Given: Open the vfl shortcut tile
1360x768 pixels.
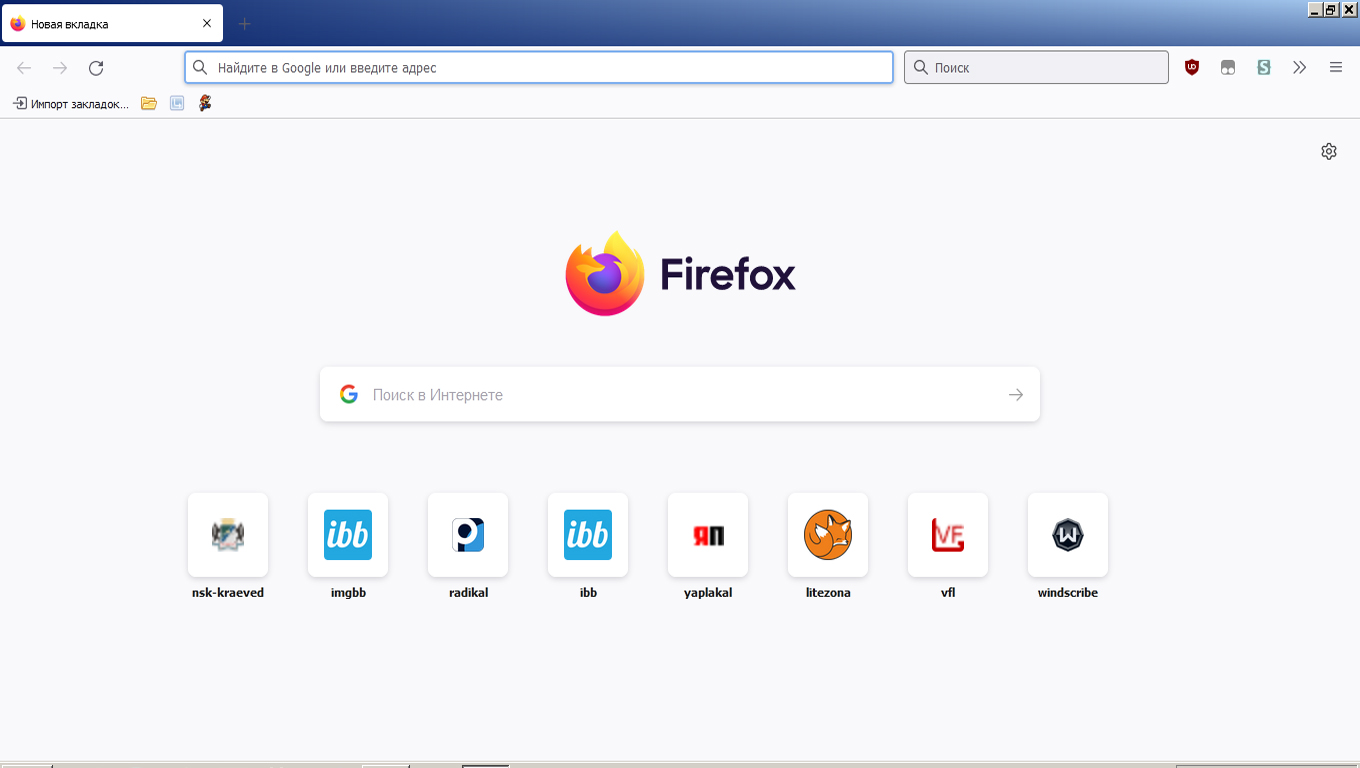Looking at the screenshot, I should coord(948,535).
